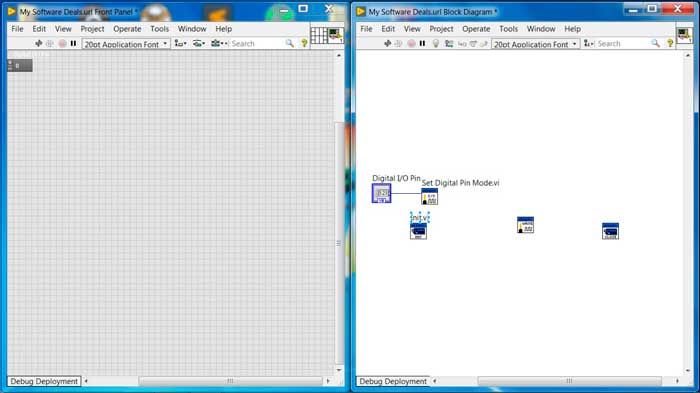
Task: Open Window menu in the Front Panel window
Action: (192, 29)
